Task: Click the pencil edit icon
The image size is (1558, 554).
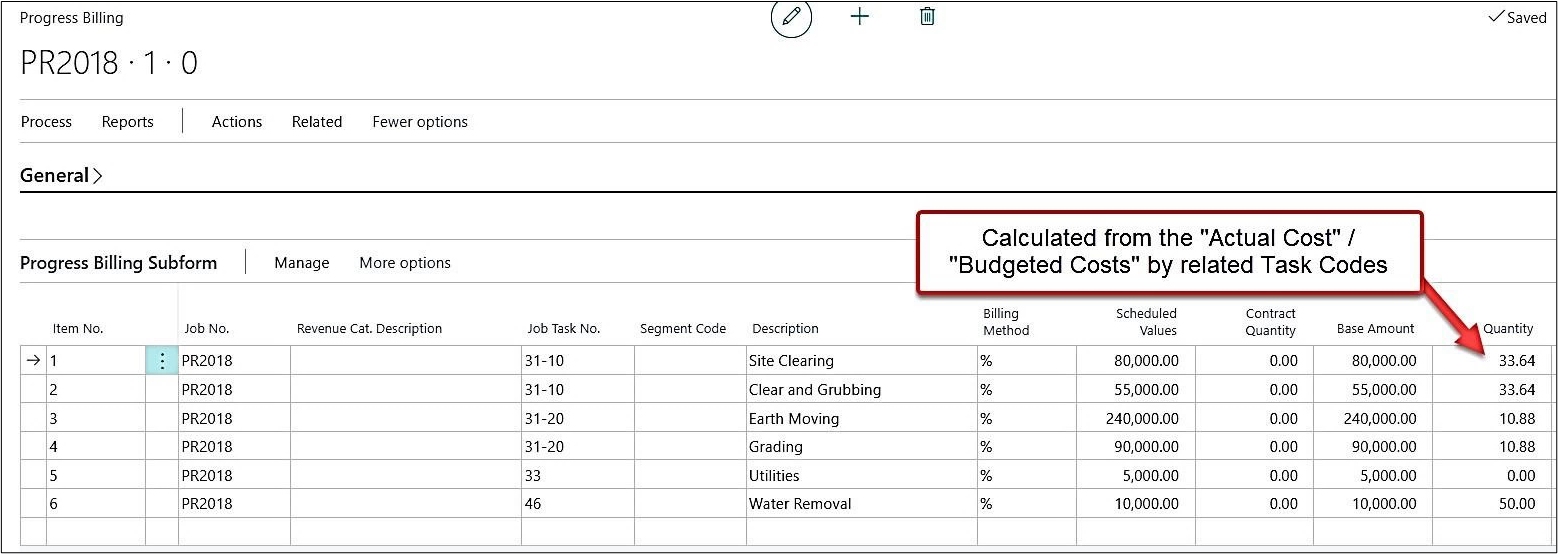Action: coord(791,18)
